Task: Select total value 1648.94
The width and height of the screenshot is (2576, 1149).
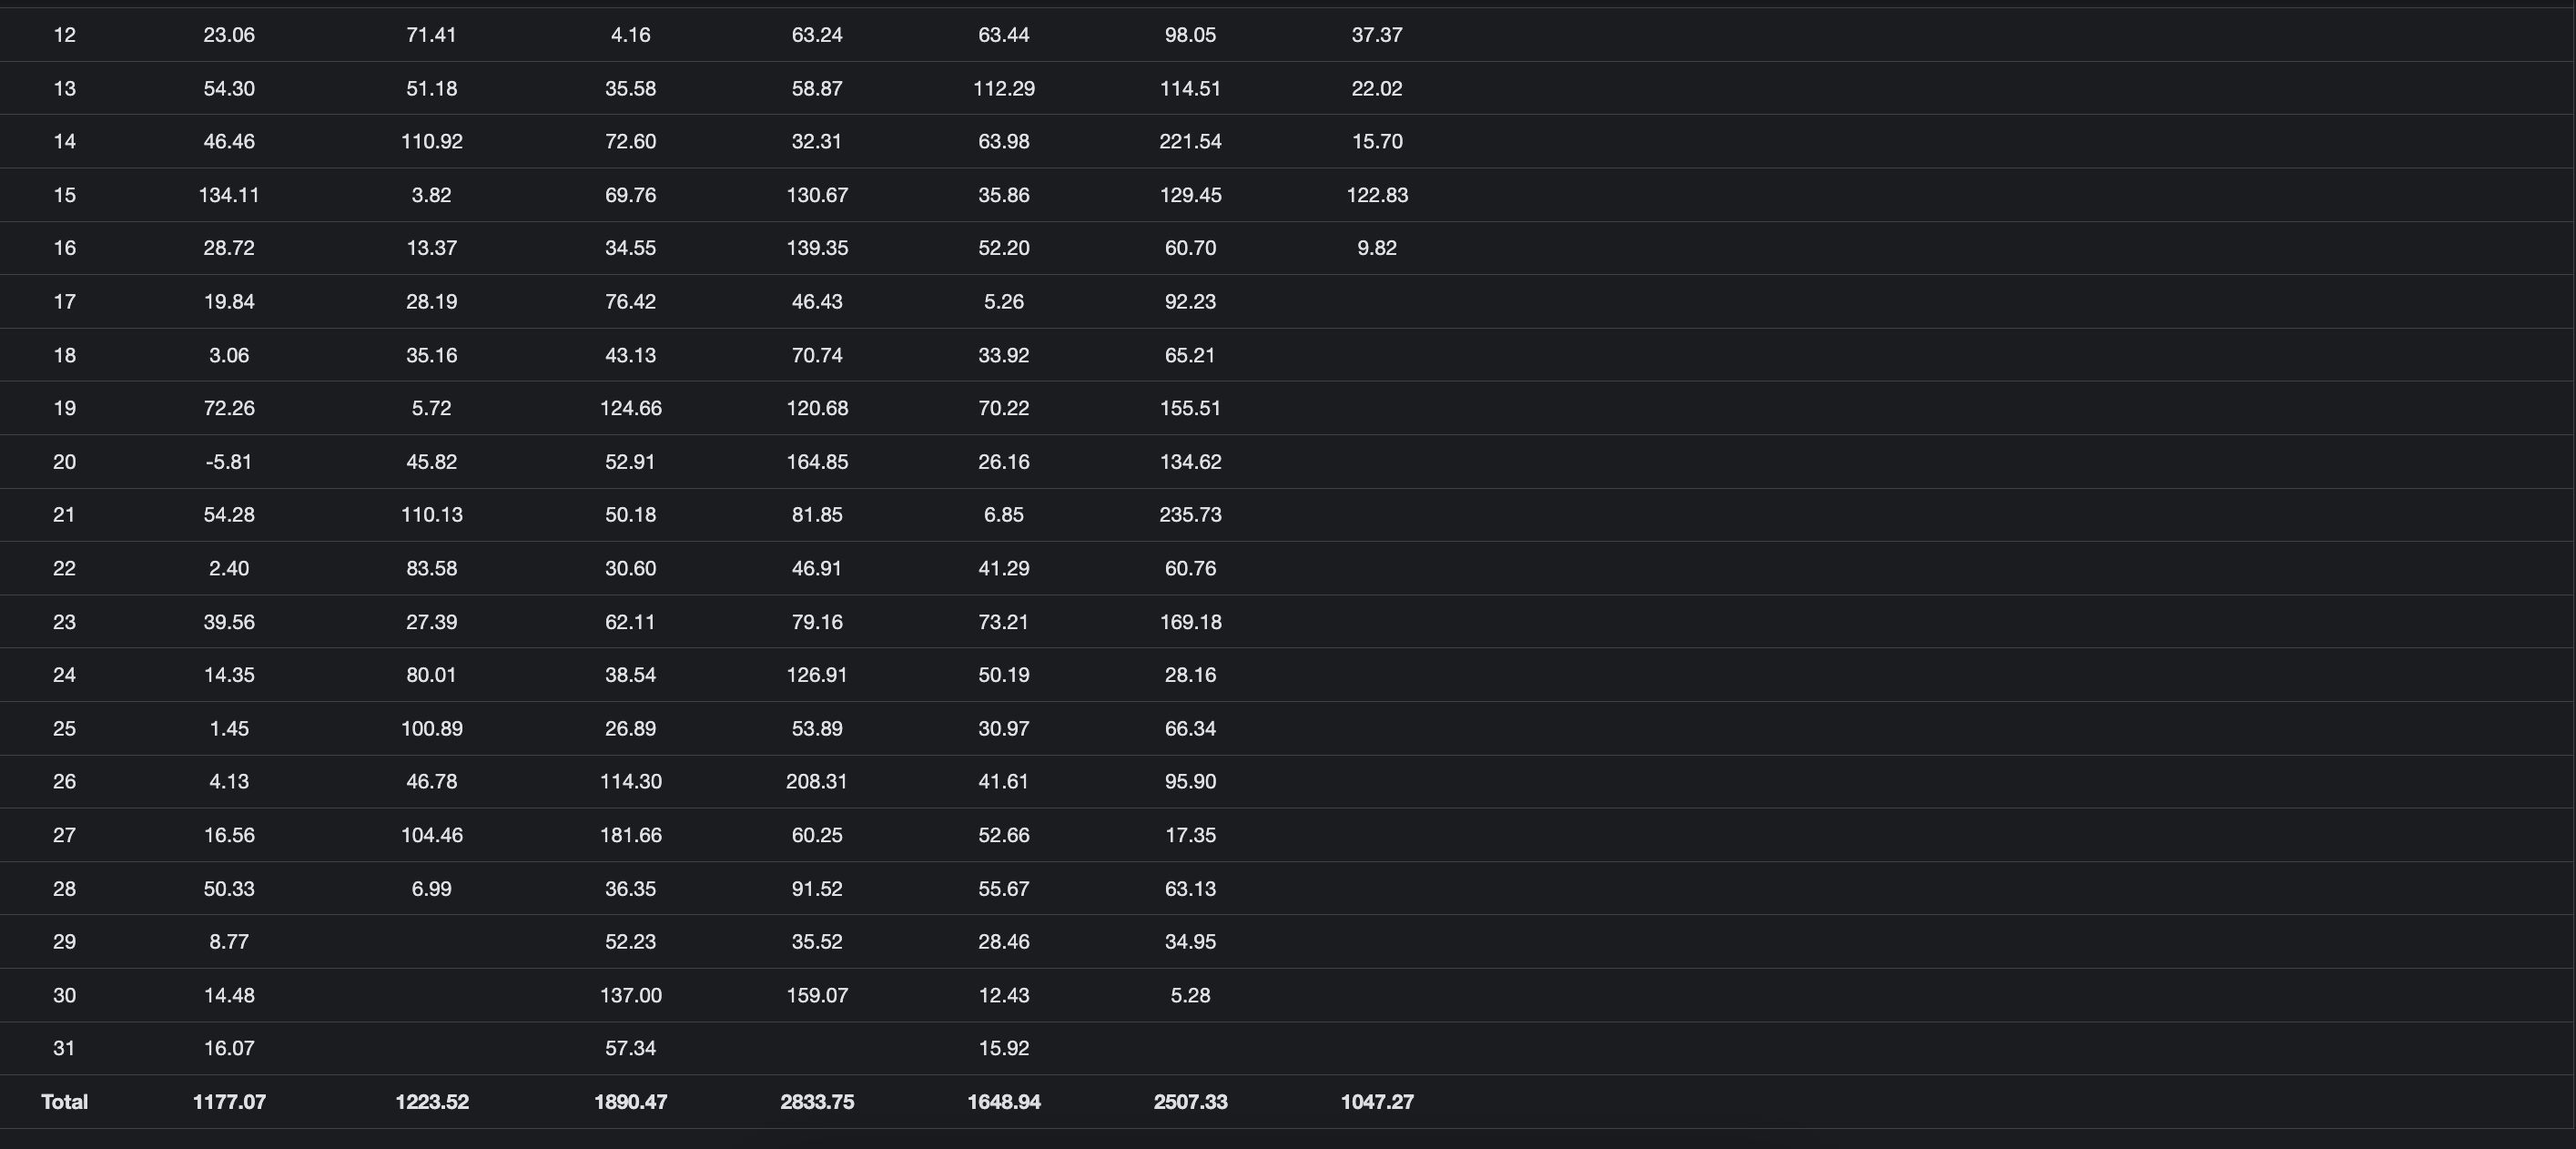Action: tap(1004, 1102)
